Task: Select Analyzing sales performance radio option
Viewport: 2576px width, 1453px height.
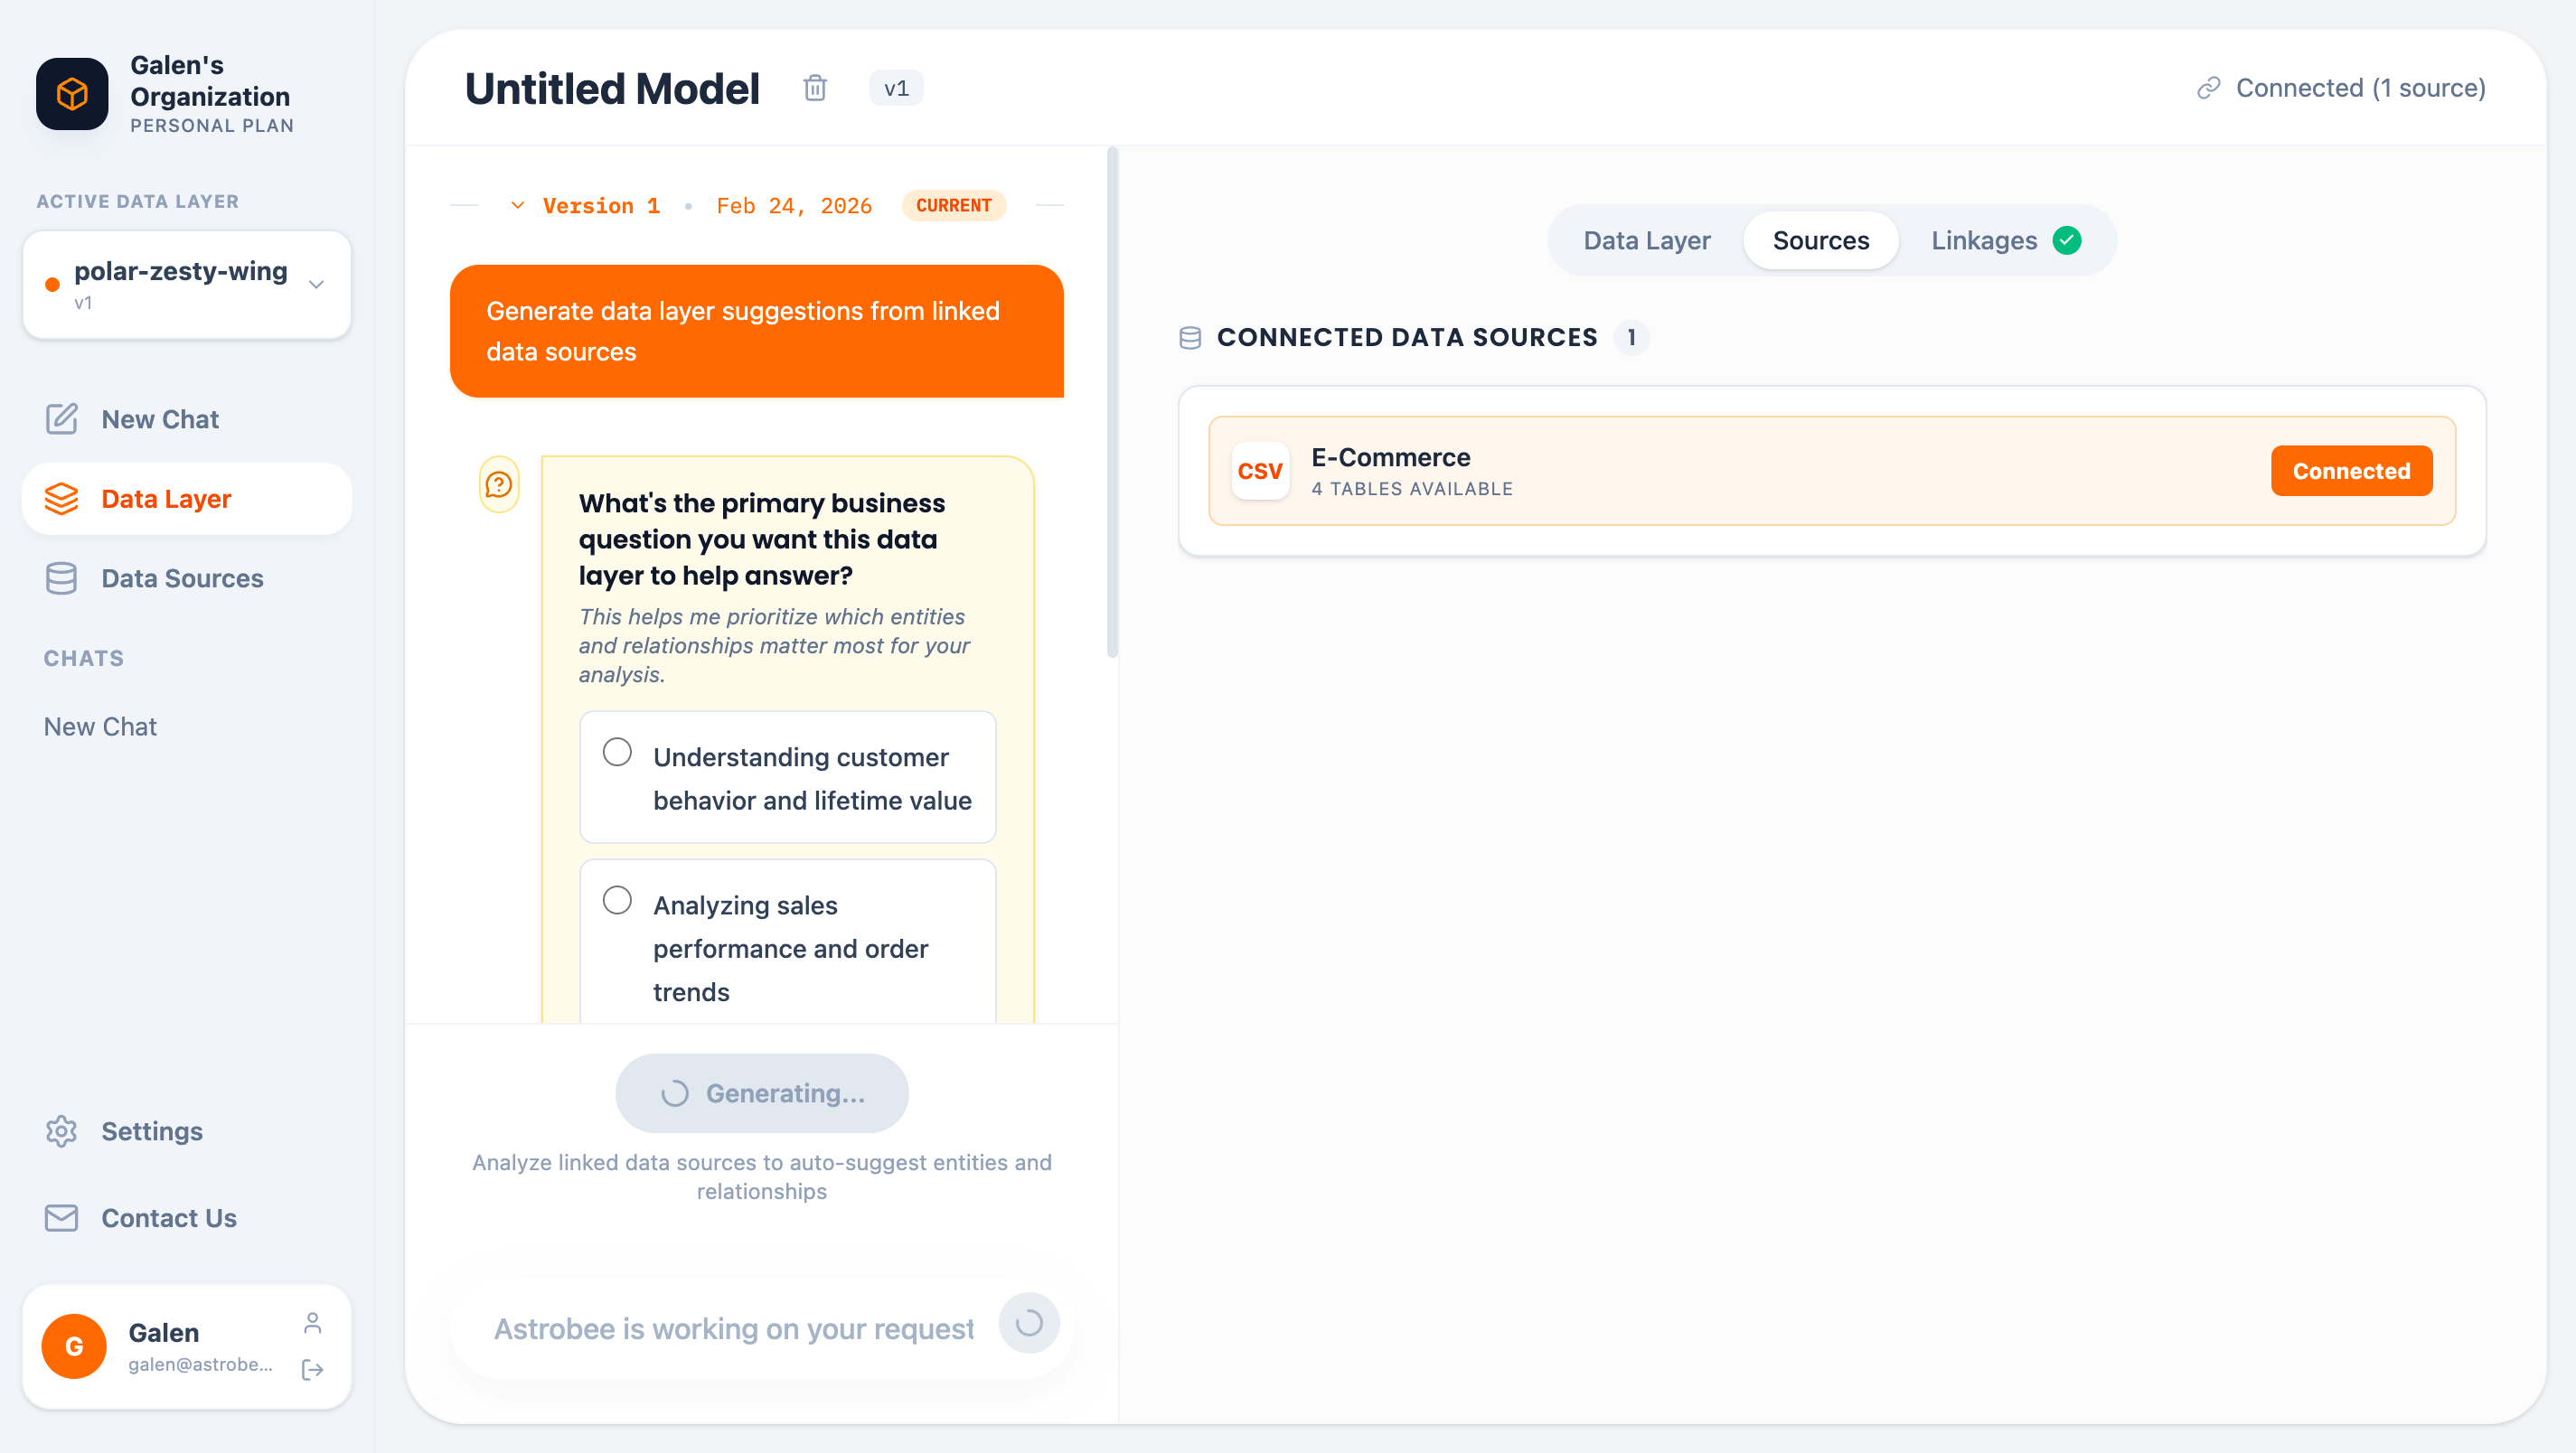Action: tap(617, 900)
